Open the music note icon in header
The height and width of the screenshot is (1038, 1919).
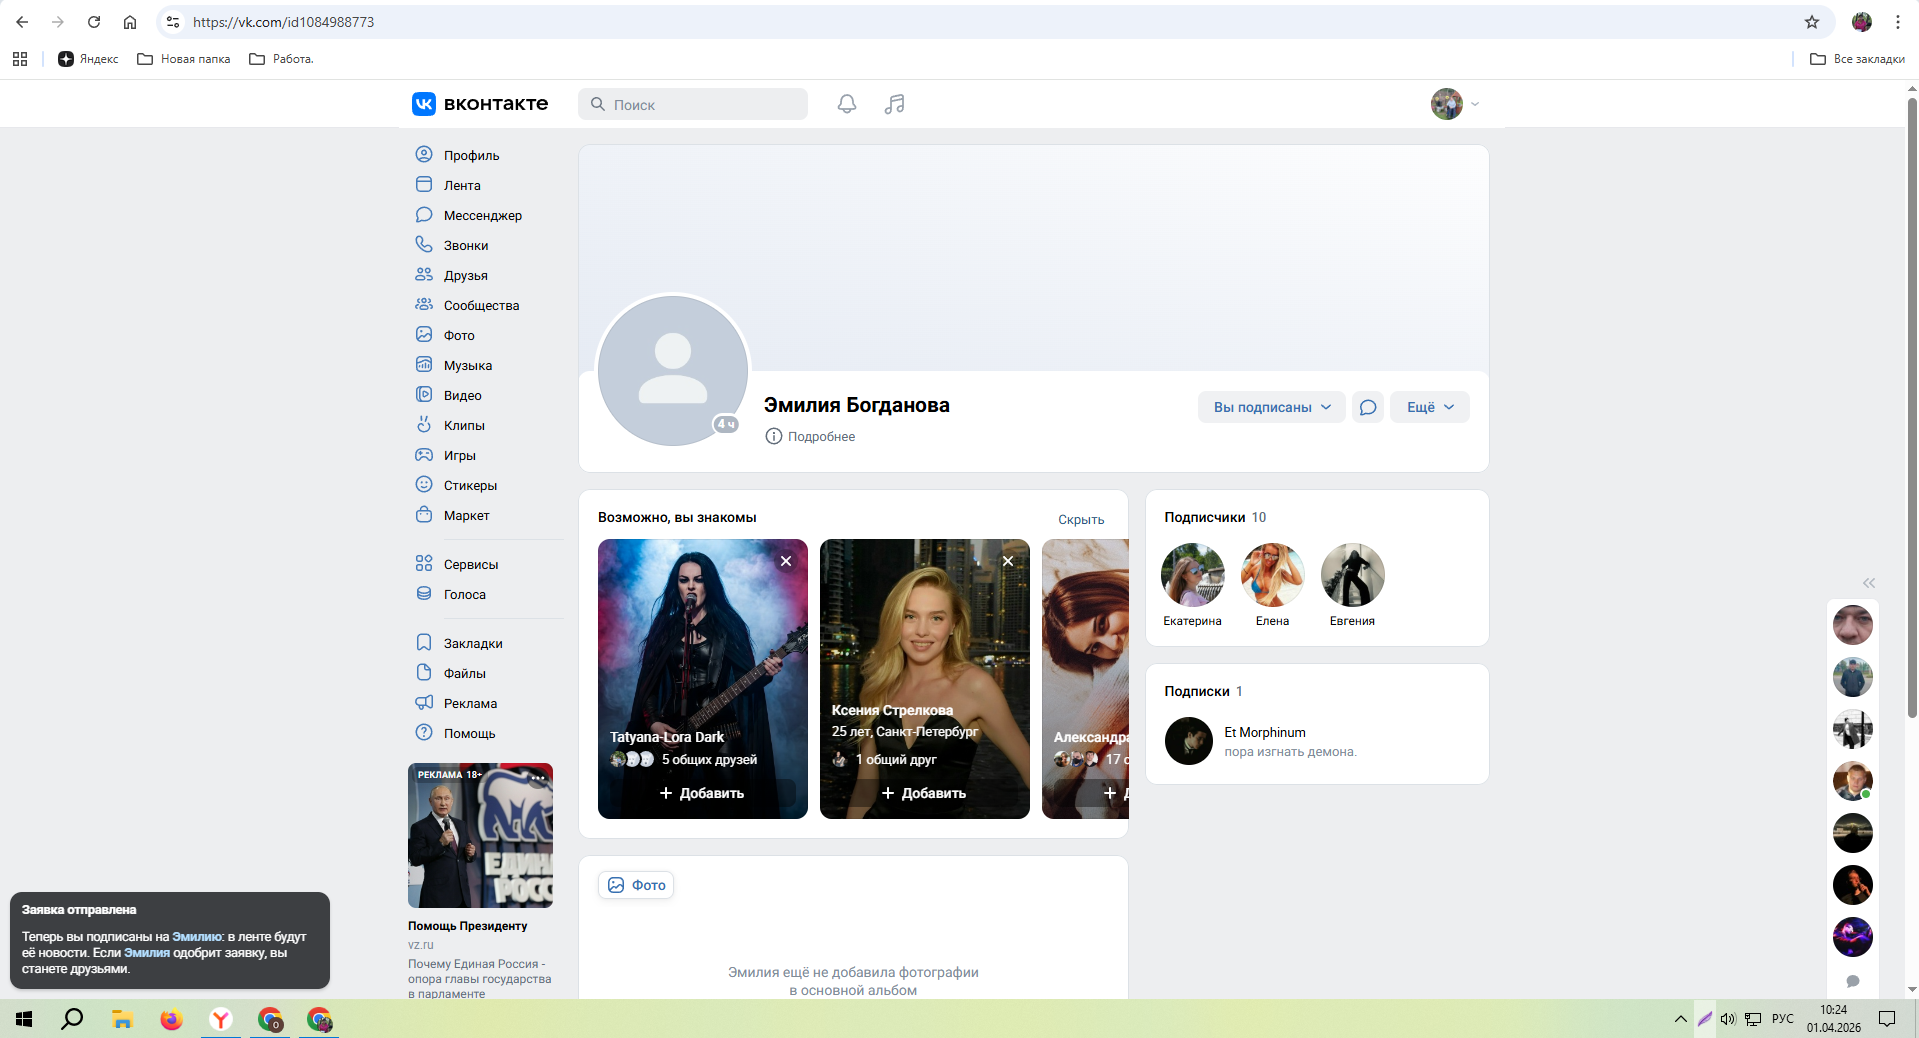895,104
